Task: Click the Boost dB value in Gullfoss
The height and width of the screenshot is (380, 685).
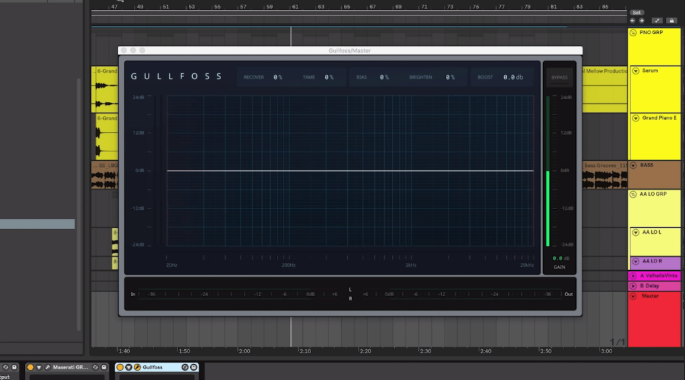Action: click(513, 77)
